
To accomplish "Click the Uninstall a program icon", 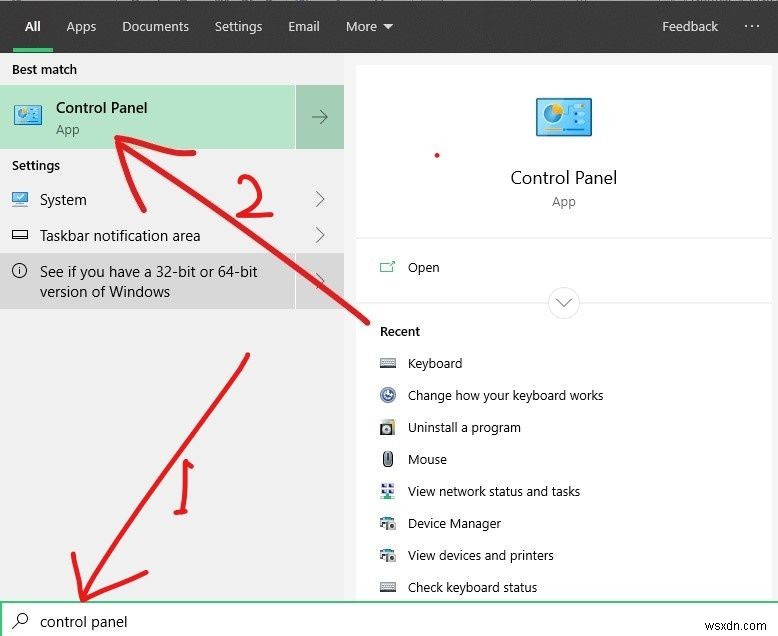I will click(x=388, y=427).
